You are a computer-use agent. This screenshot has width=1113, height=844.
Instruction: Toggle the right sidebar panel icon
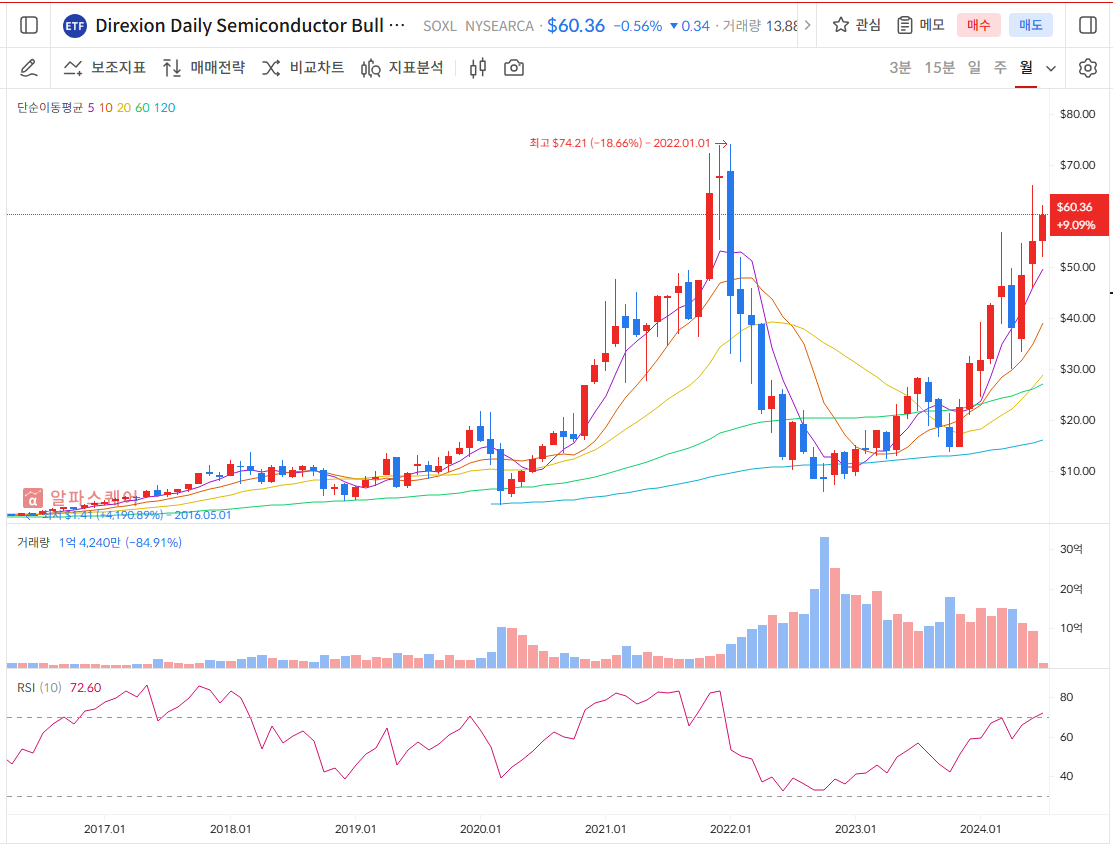click(x=1087, y=26)
